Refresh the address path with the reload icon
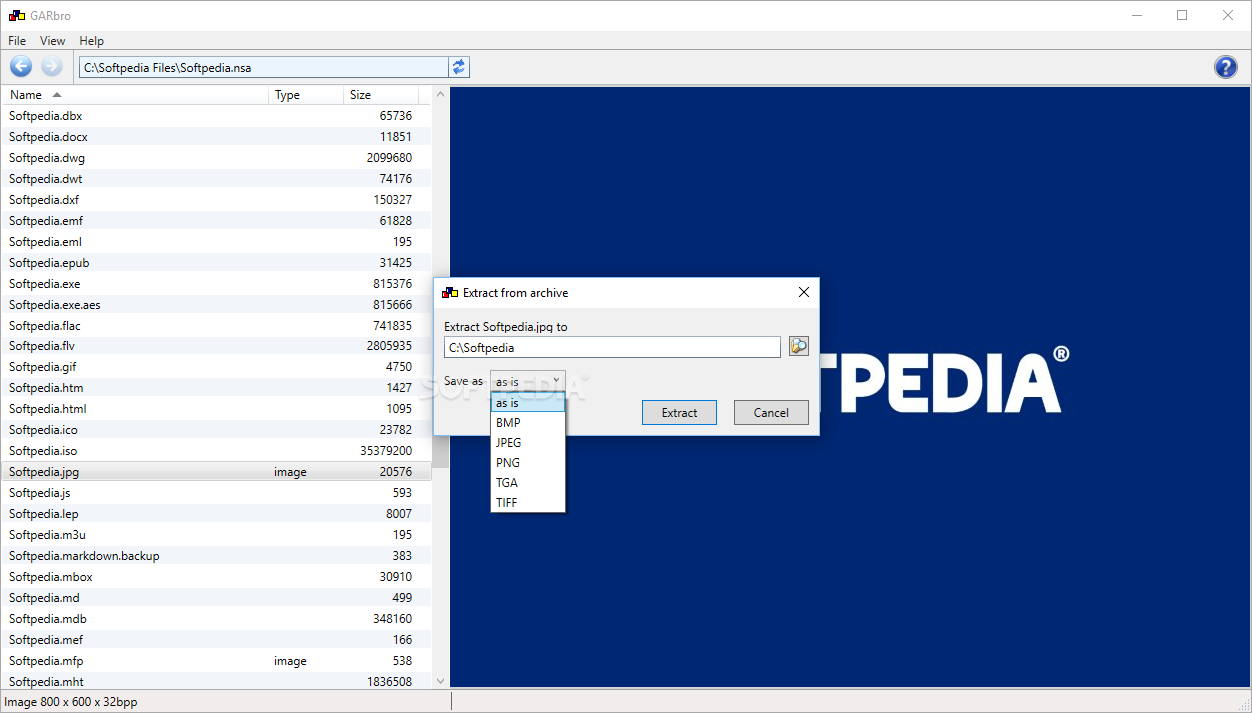The image size is (1252, 713). click(459, 67)
